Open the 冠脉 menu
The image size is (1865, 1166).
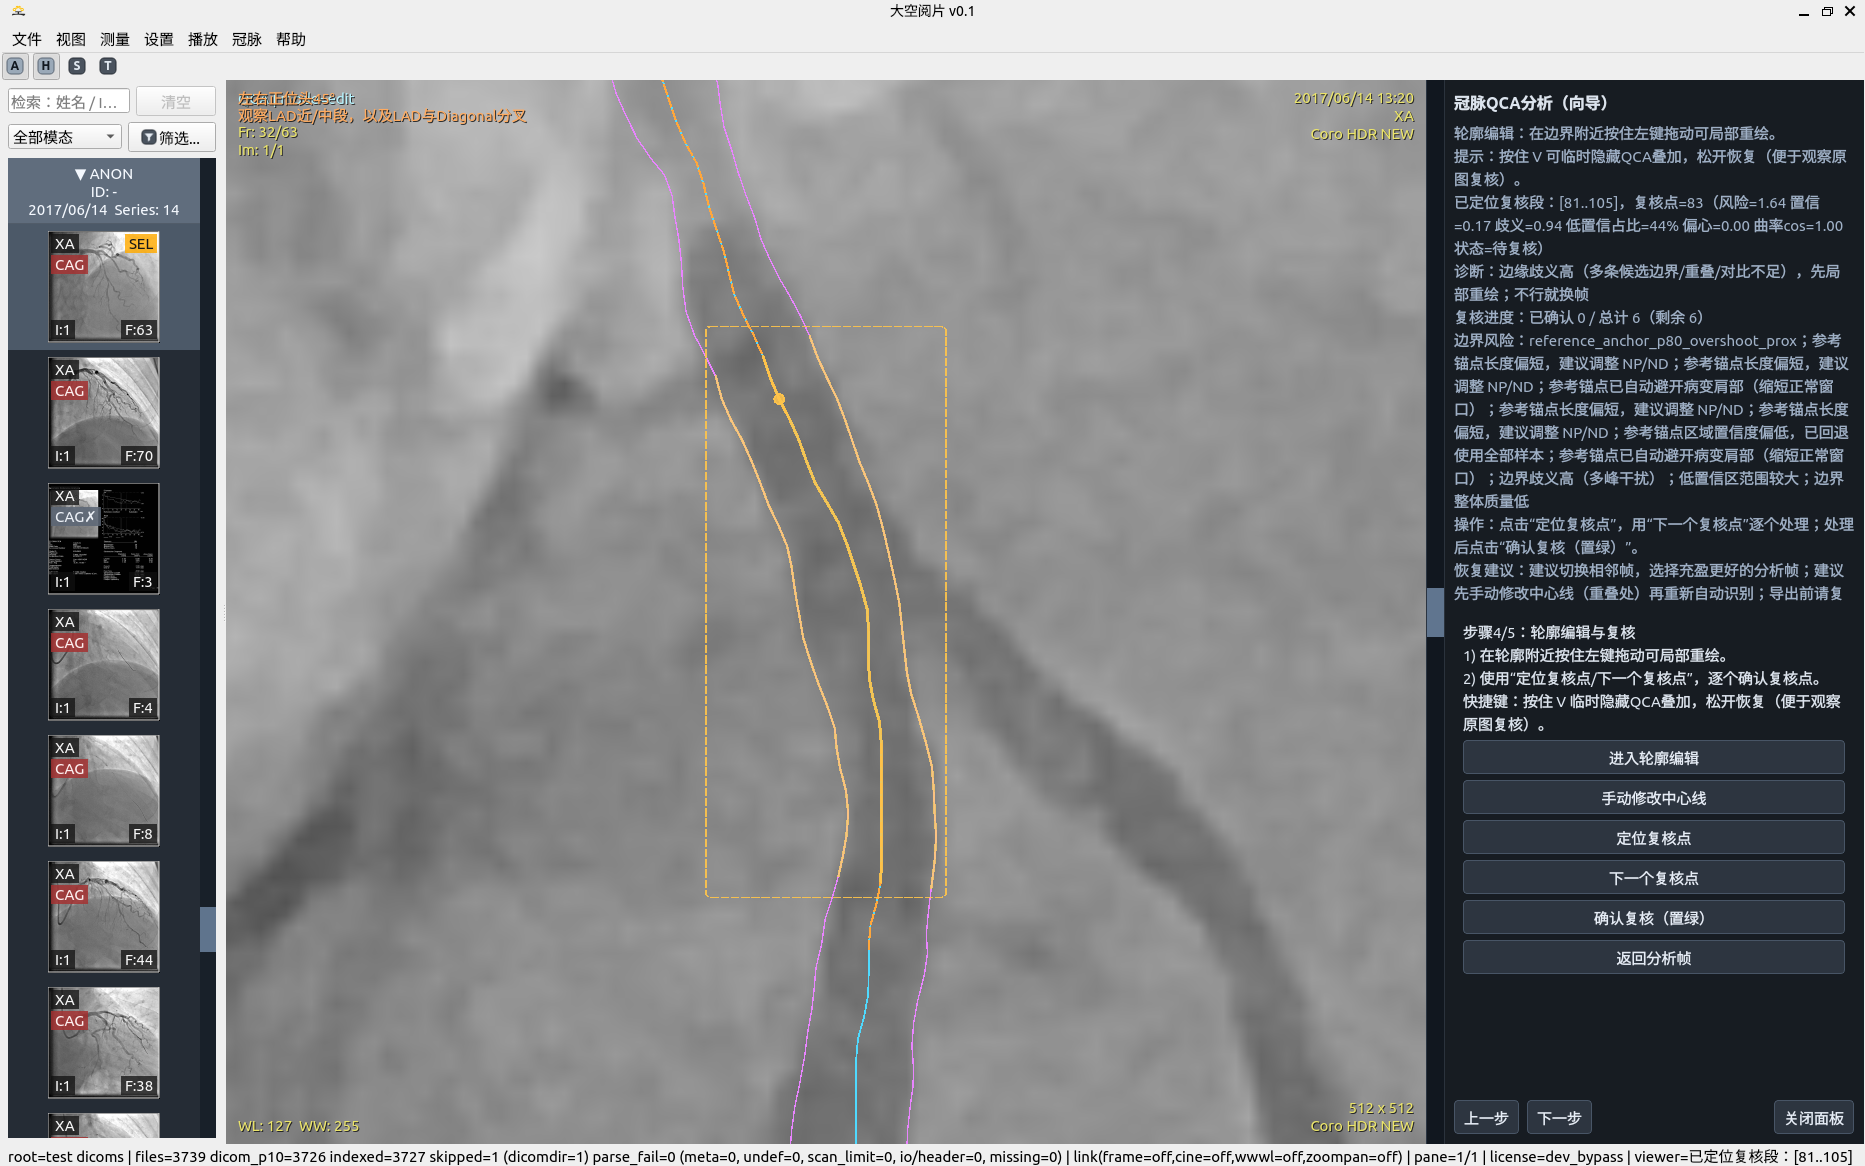click(x=246, y=39)
